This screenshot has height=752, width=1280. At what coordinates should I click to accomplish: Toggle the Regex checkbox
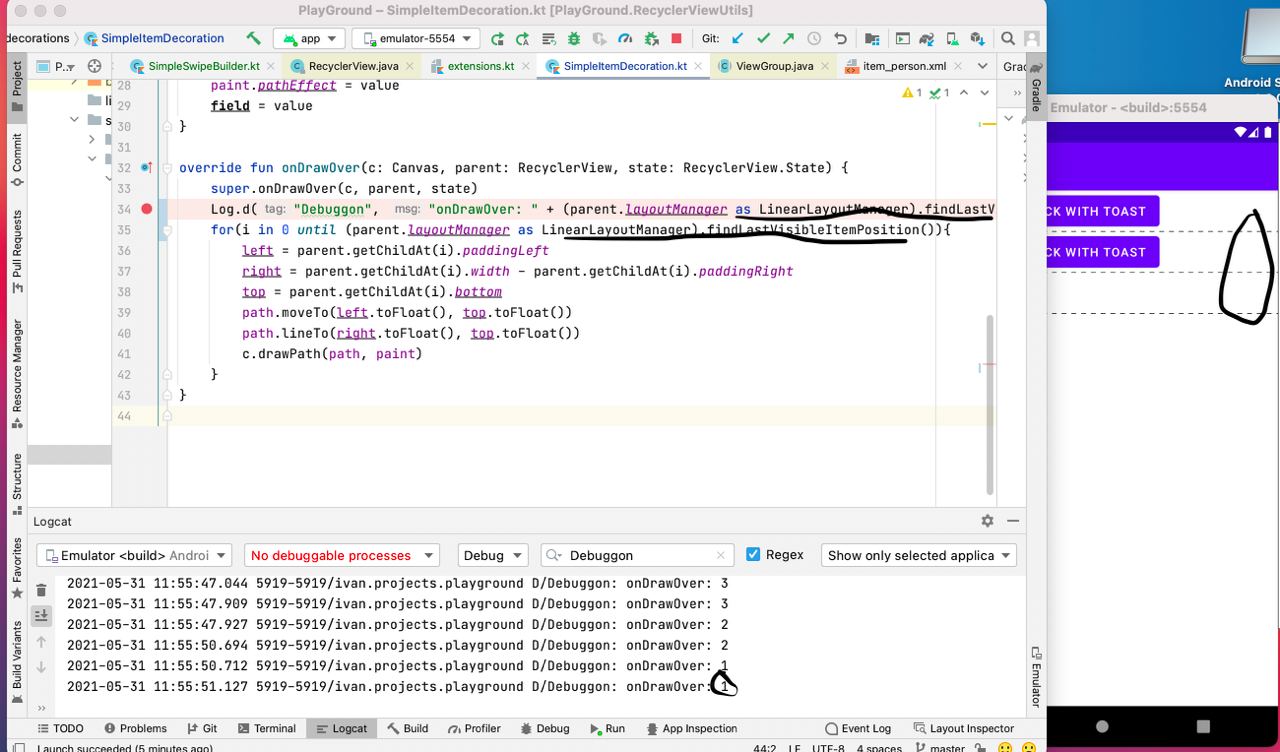pos(754,554)
